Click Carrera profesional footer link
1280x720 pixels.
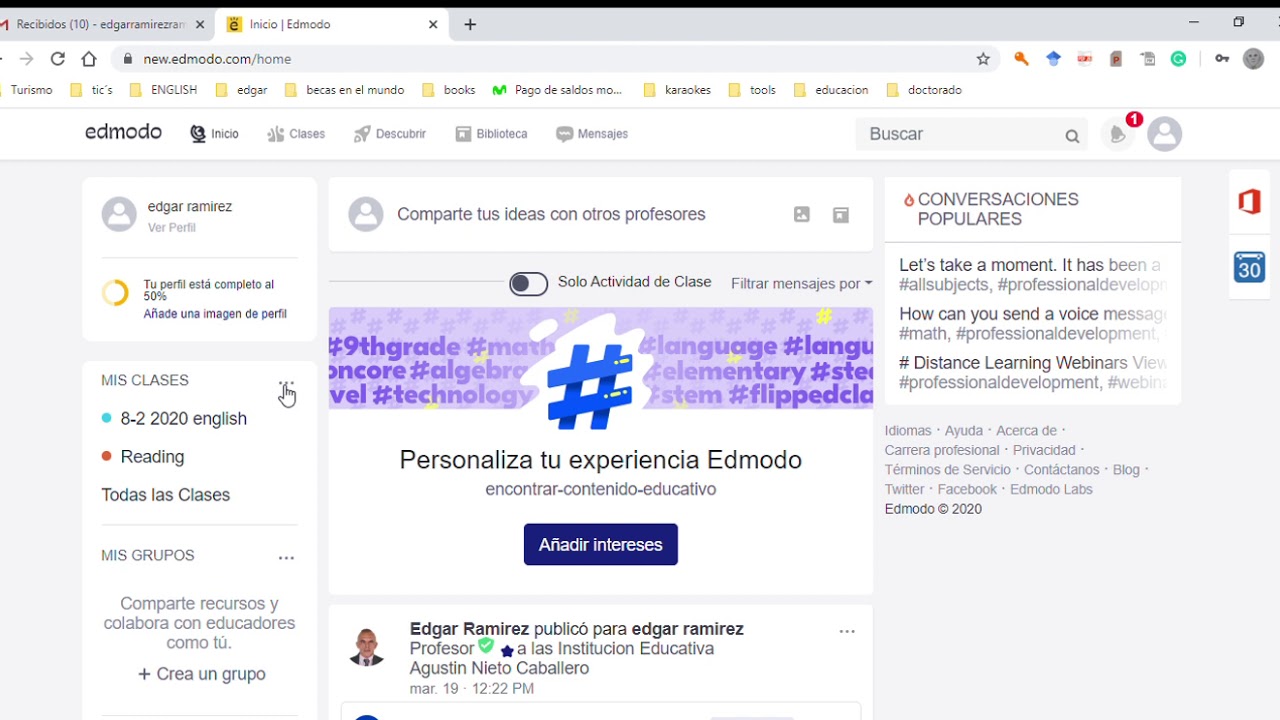point(942,451)
